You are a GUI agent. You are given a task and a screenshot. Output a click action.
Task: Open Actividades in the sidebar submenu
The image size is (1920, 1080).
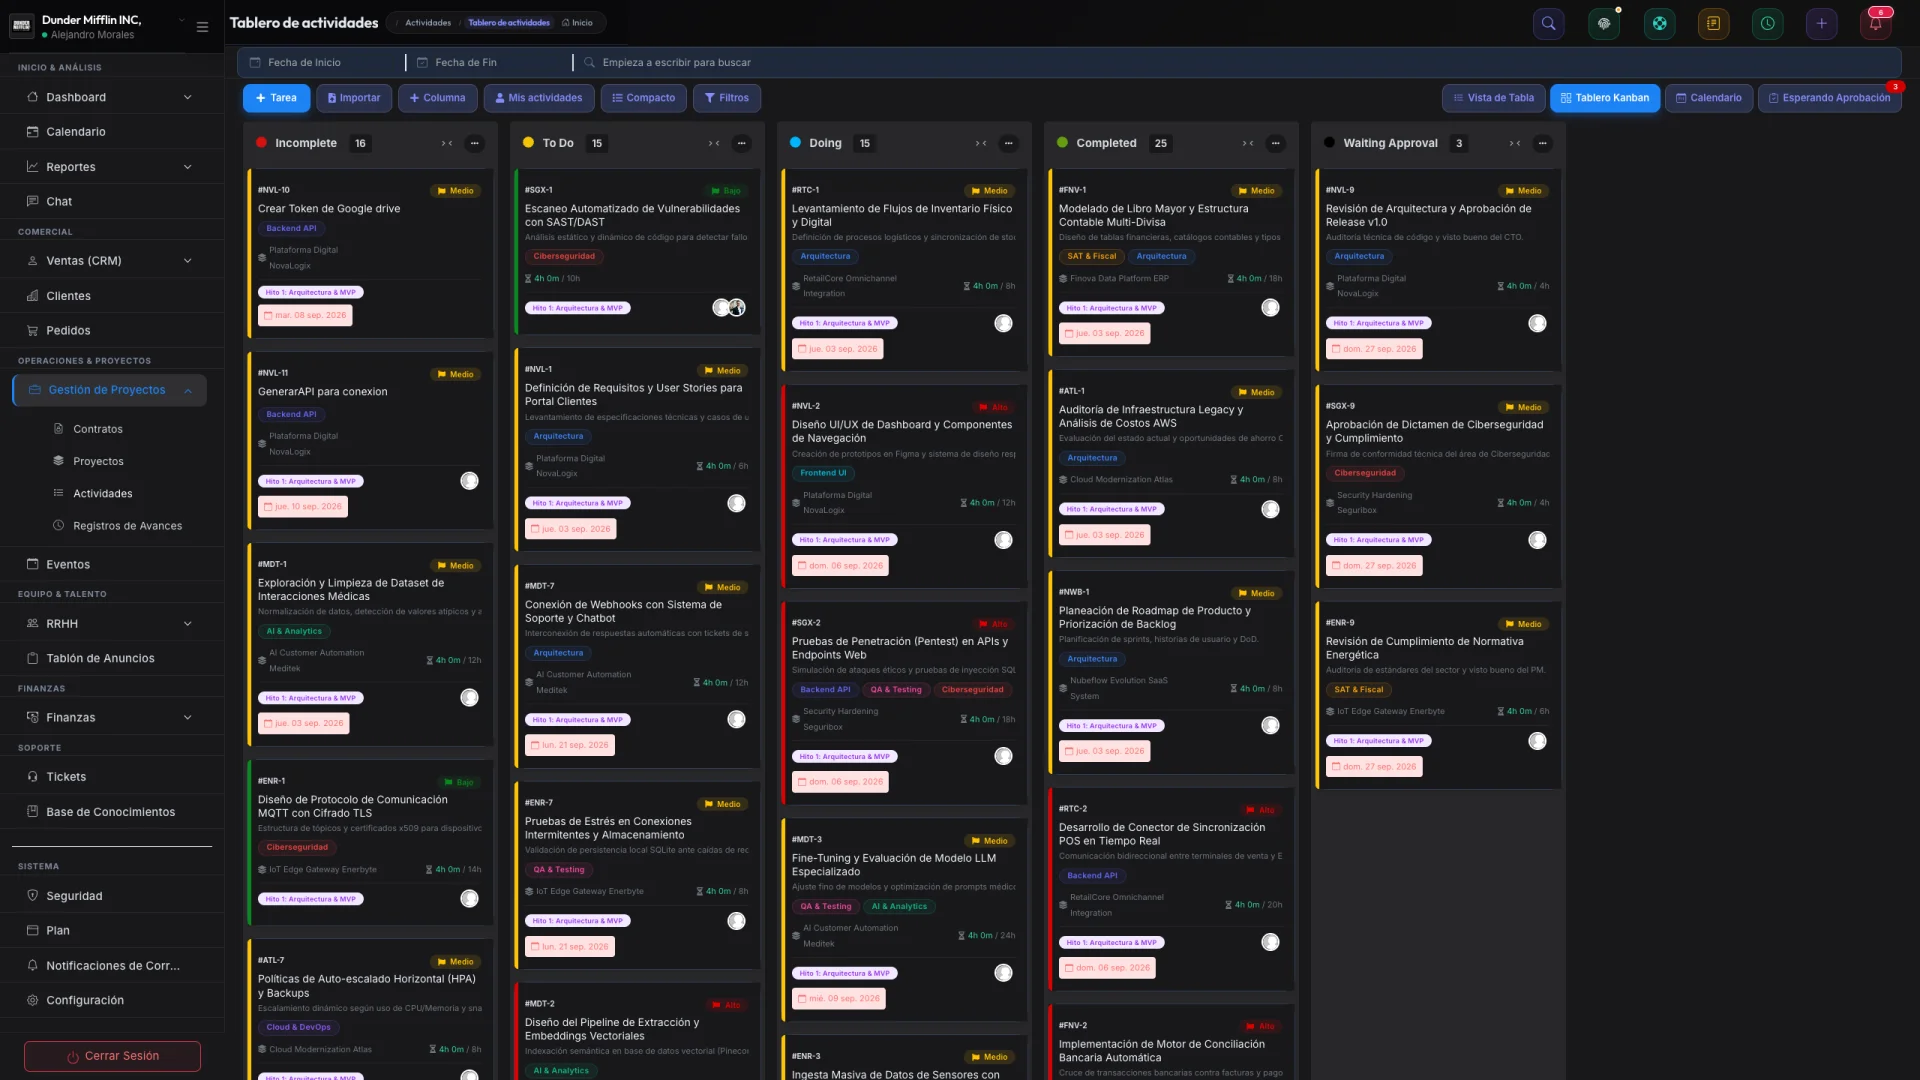click(103, 494)
